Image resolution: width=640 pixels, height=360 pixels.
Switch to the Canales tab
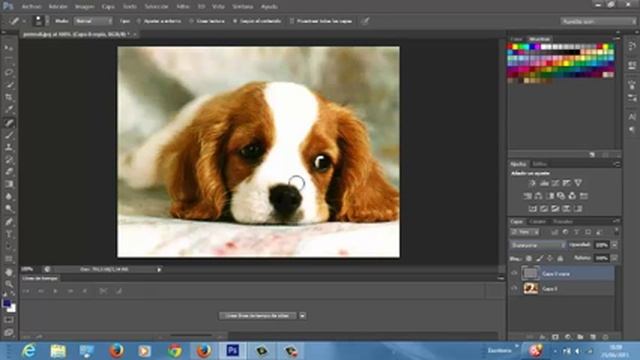click(x=538, y=221)
